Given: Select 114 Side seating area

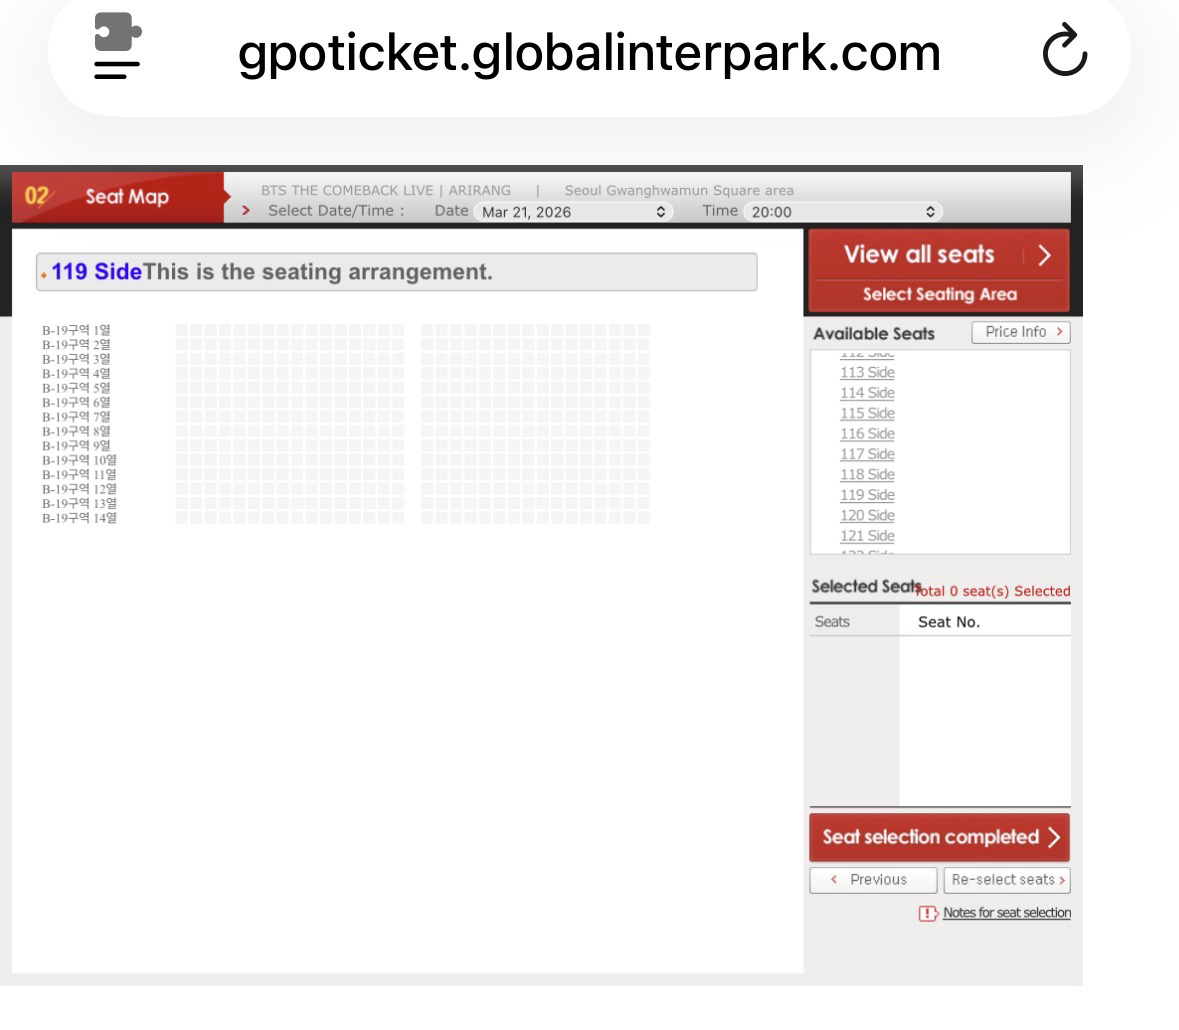Looking at the screenshot, I should tap(867, 393).
